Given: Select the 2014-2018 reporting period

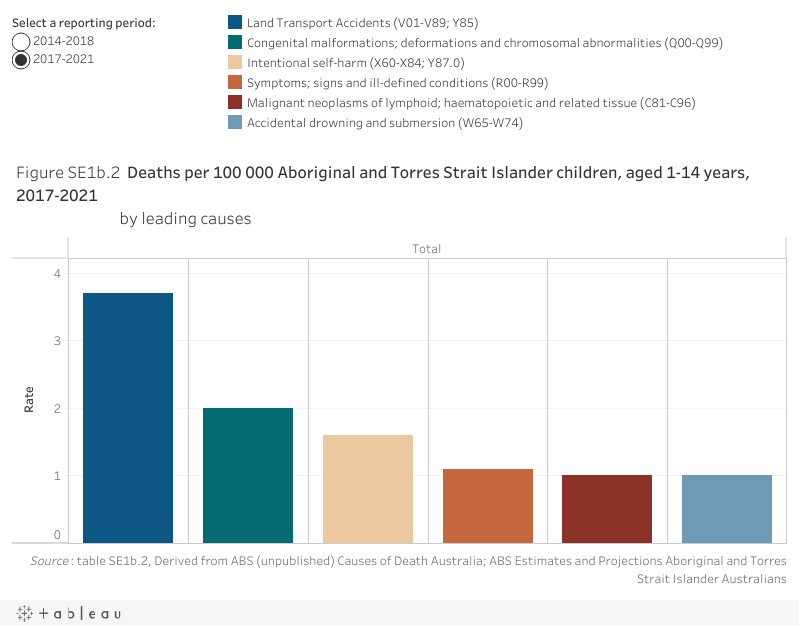Looking at the screenshot, I should tap(21, 41).
